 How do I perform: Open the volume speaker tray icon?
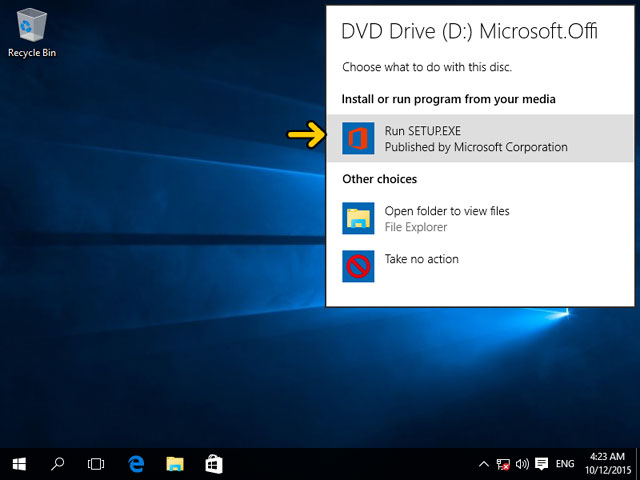pos(522,464)
